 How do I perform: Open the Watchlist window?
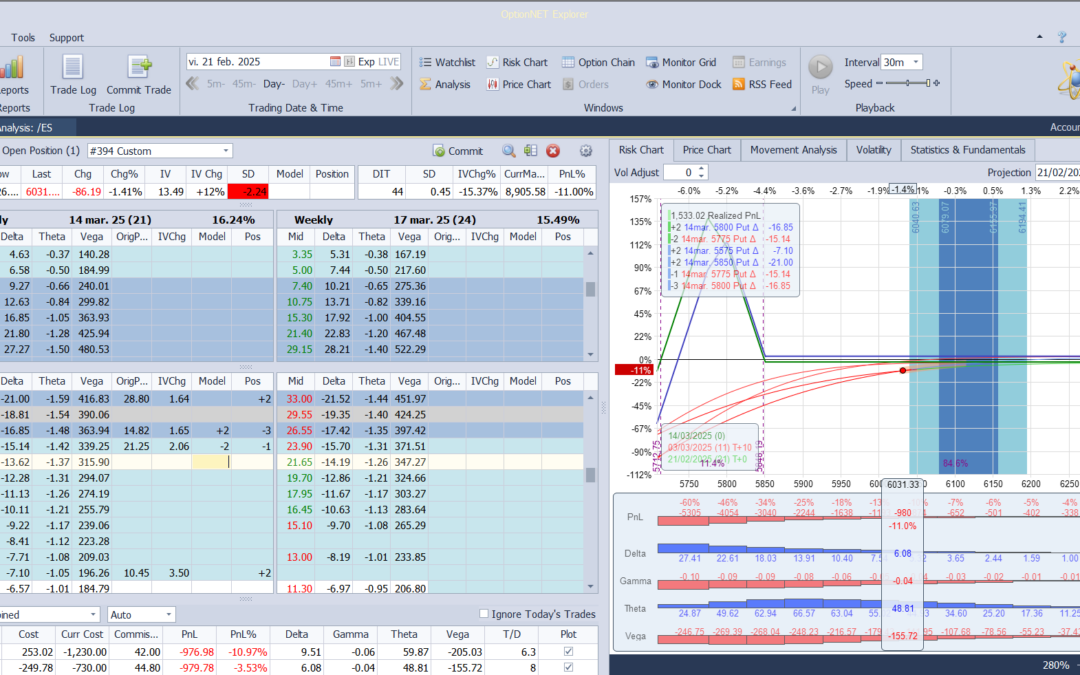pyautogui.click(x=447, y=61)
